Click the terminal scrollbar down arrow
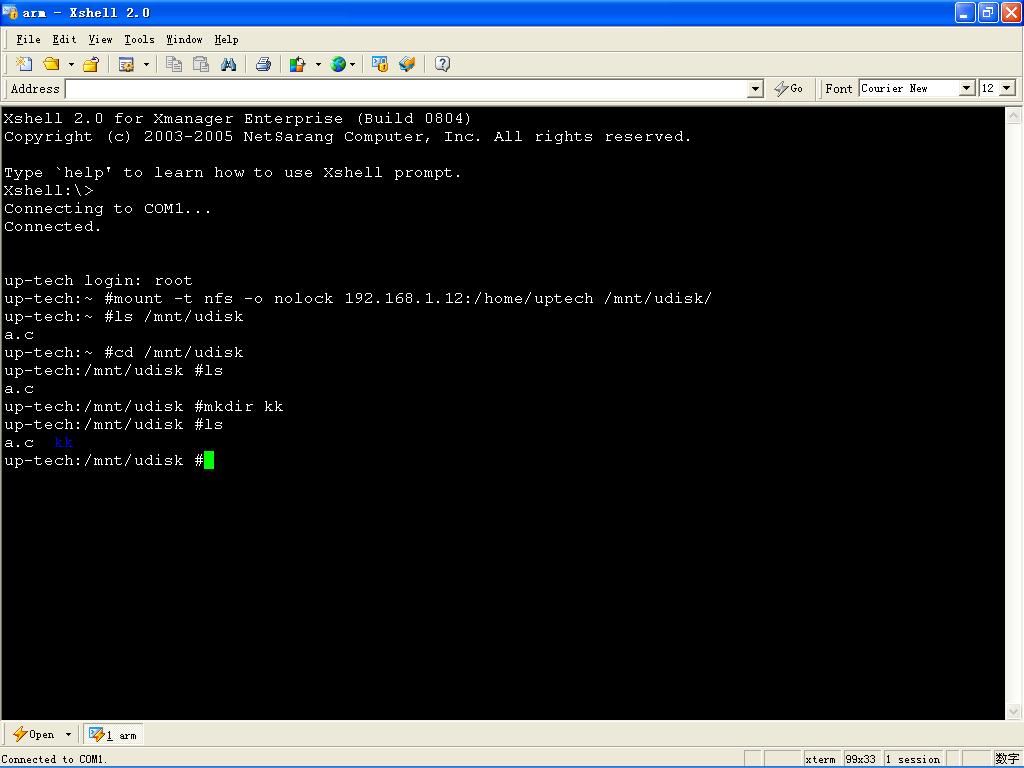Screen dimensions: 1024x768 pos(1014,711)
